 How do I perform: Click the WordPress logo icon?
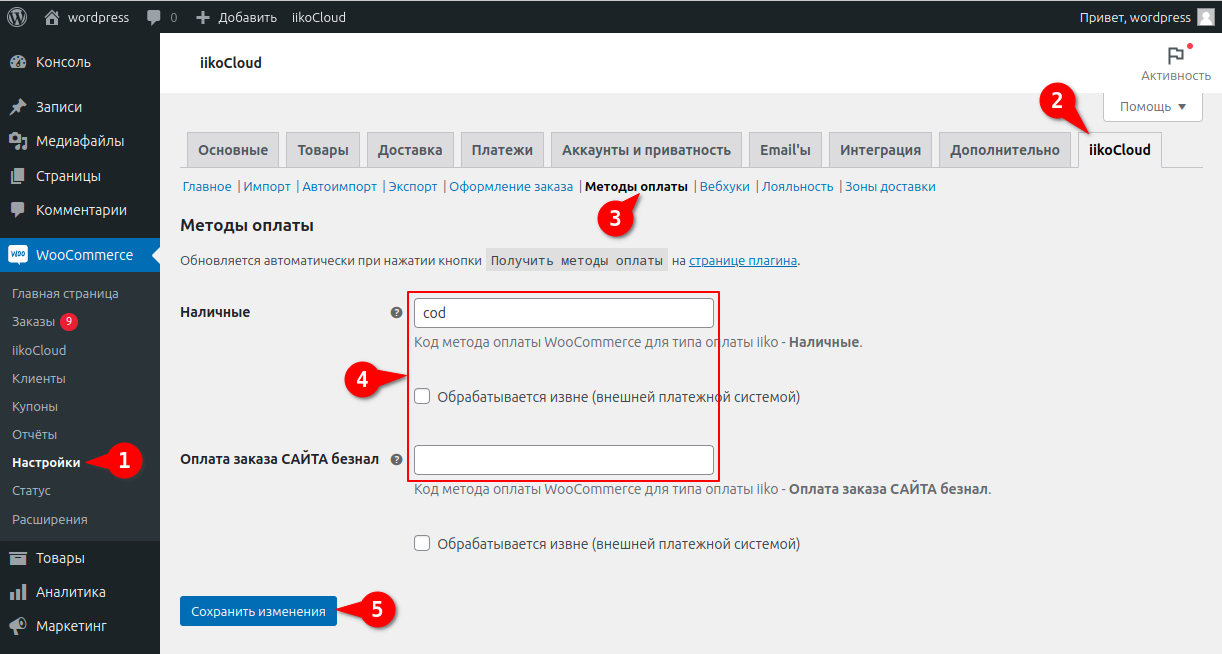coord(17,17)
